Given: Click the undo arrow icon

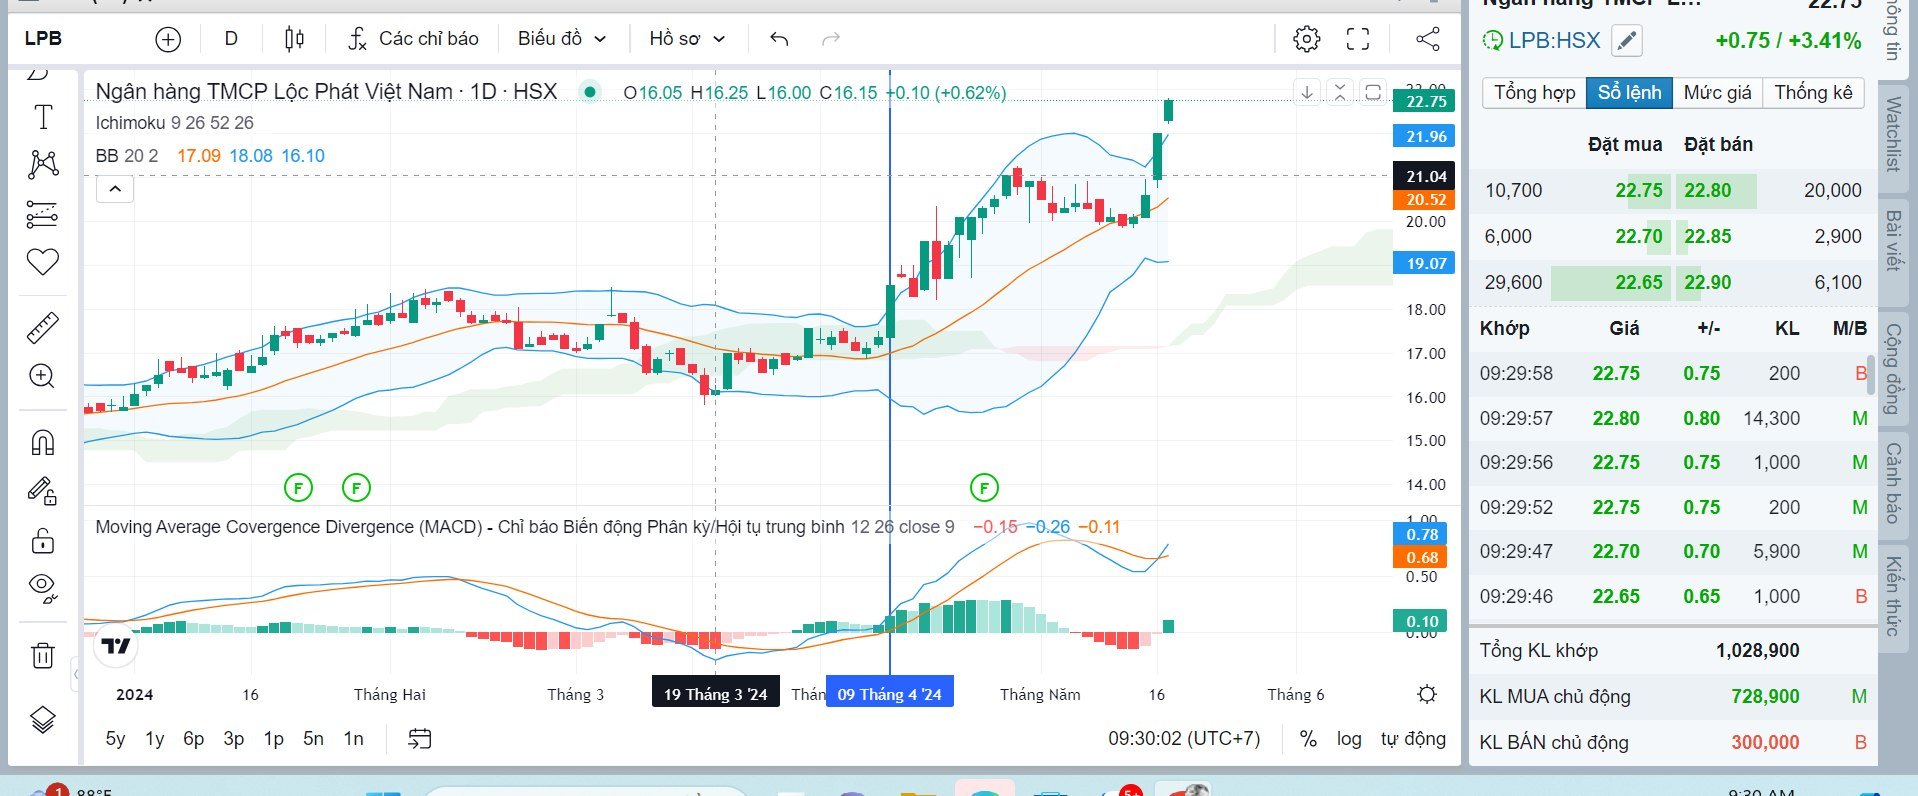Looking at the screenshot, I should pyautogui.click(x=779, y=39).
